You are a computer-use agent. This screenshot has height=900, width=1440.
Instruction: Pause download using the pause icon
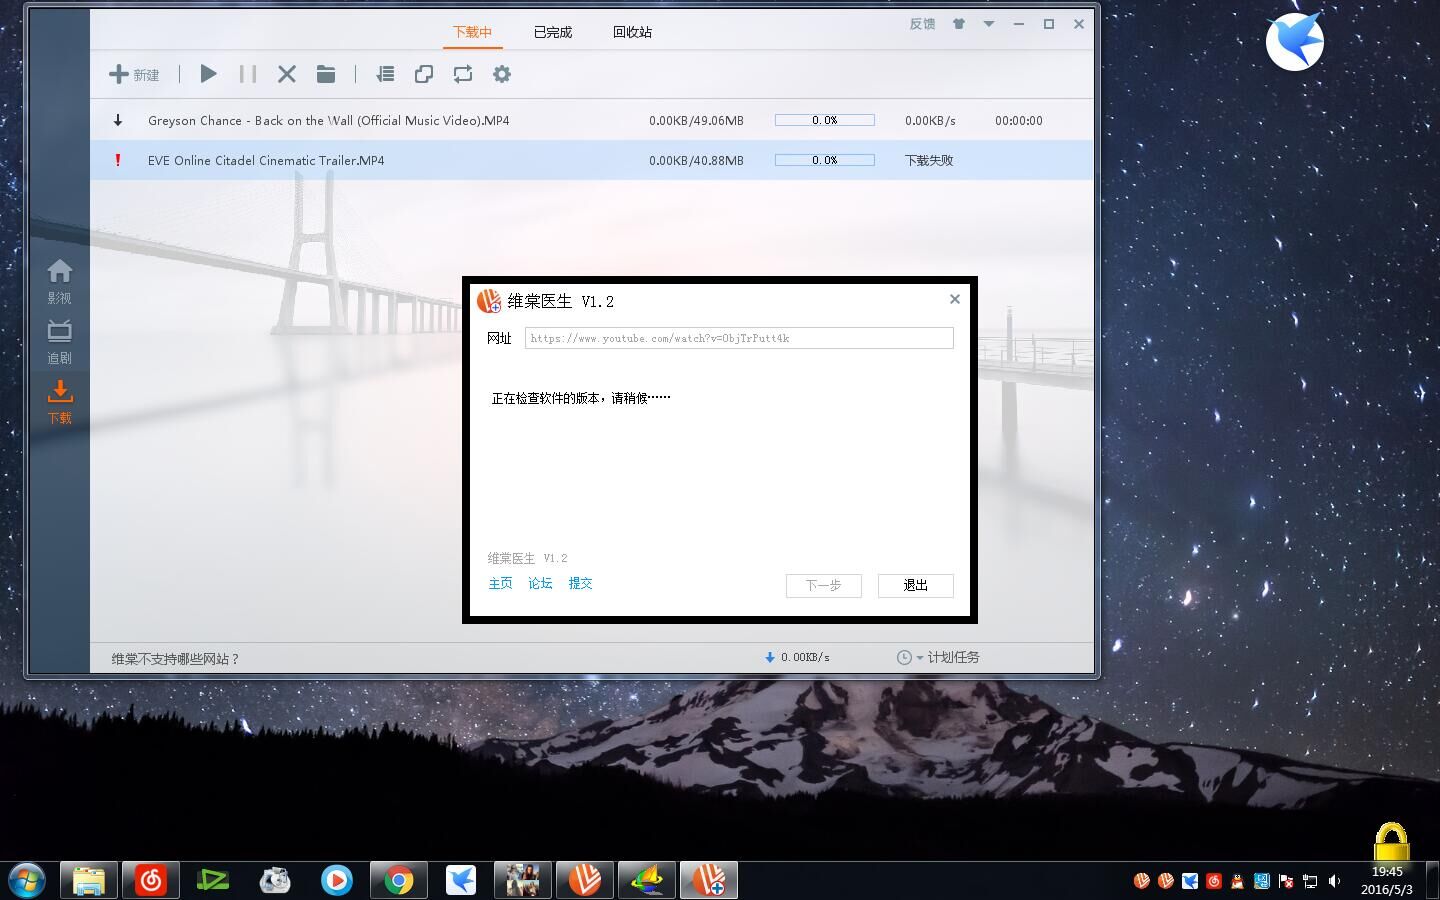pyautogui.click(x=247, y=74)
